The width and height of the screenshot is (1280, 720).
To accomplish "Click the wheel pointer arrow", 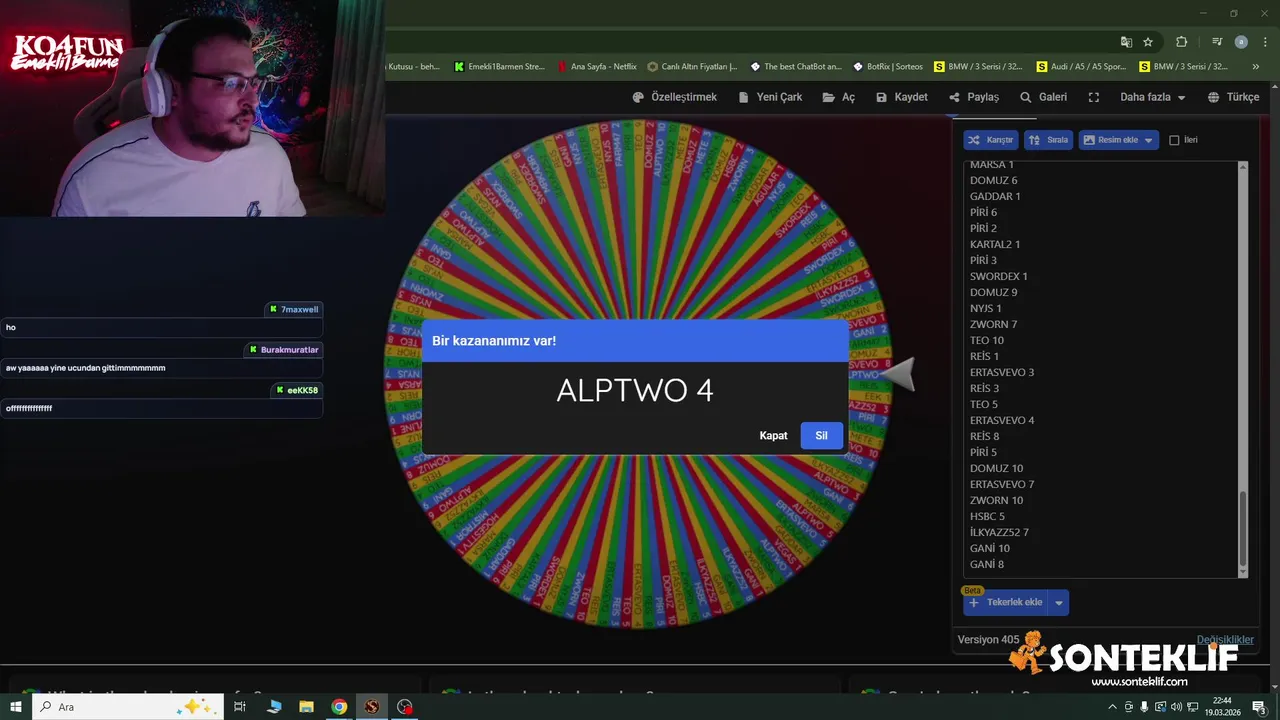I will point(899,375).
